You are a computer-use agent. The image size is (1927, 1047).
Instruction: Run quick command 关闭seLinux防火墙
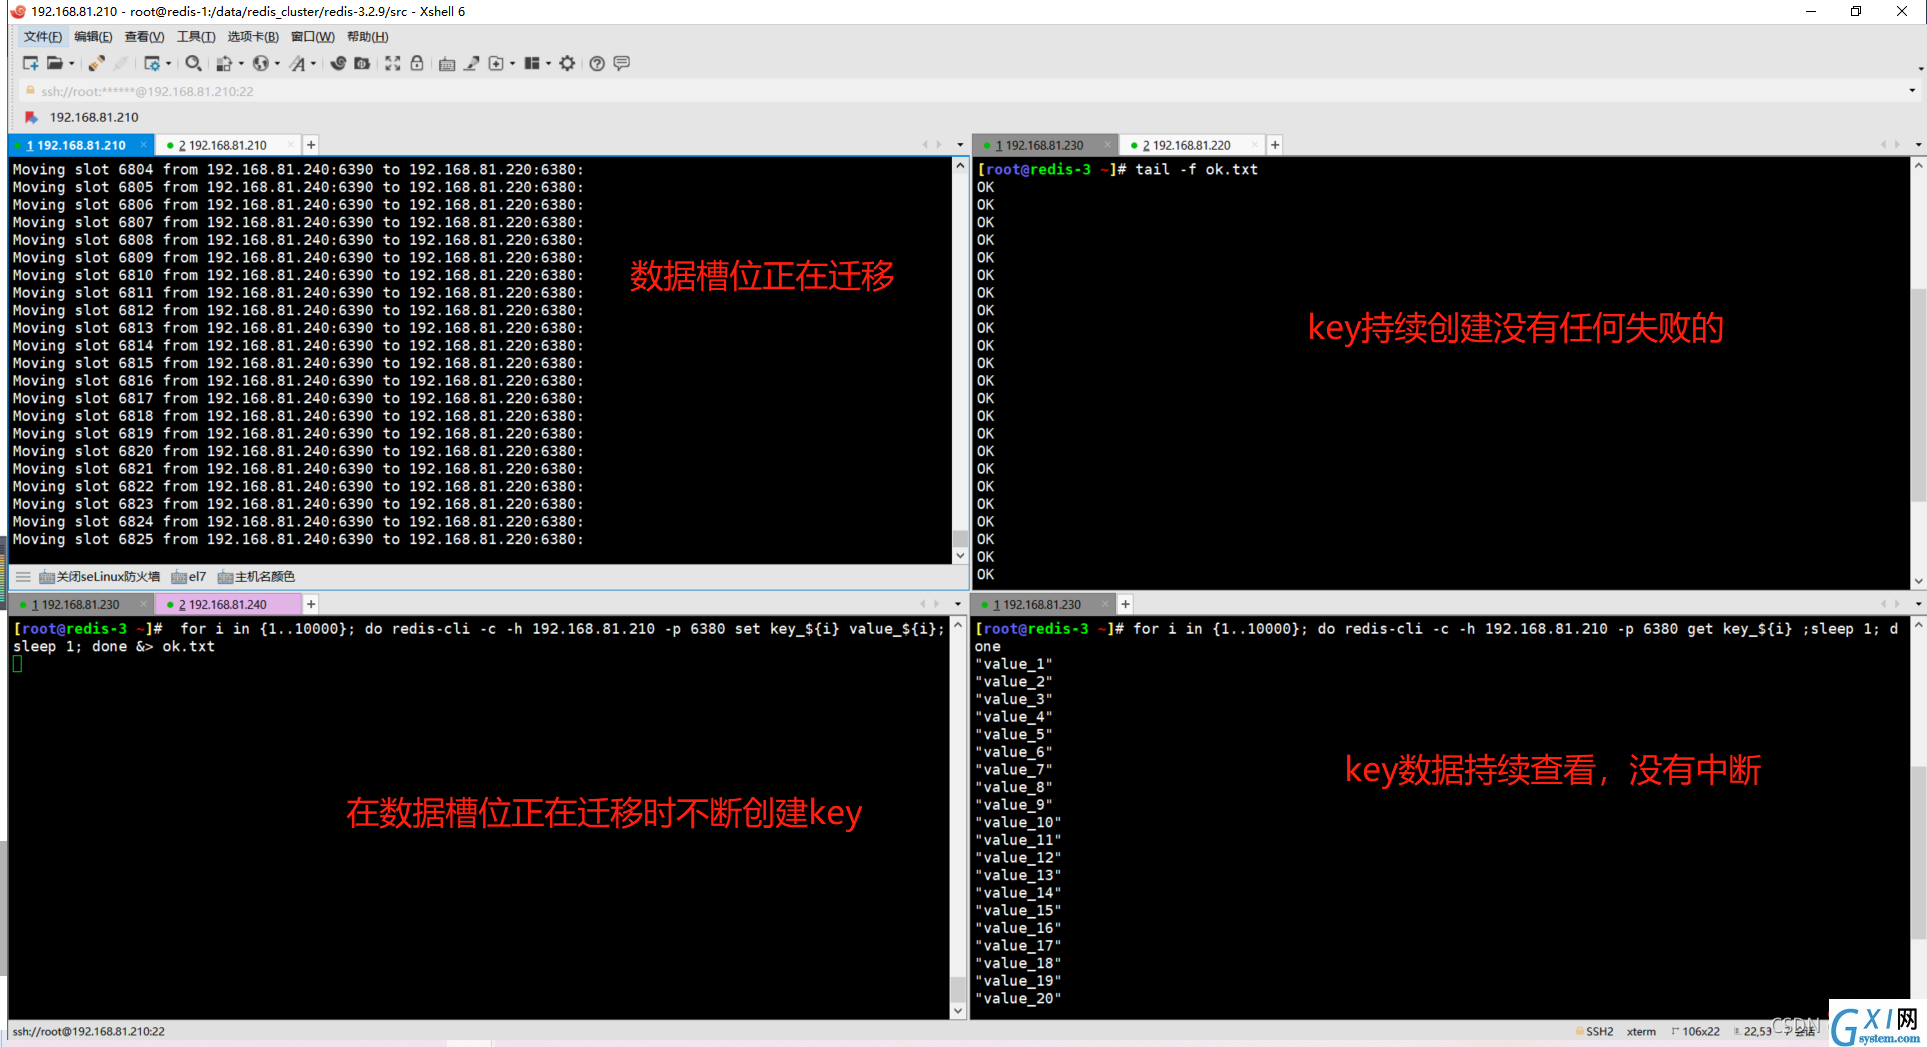[99, 577]
